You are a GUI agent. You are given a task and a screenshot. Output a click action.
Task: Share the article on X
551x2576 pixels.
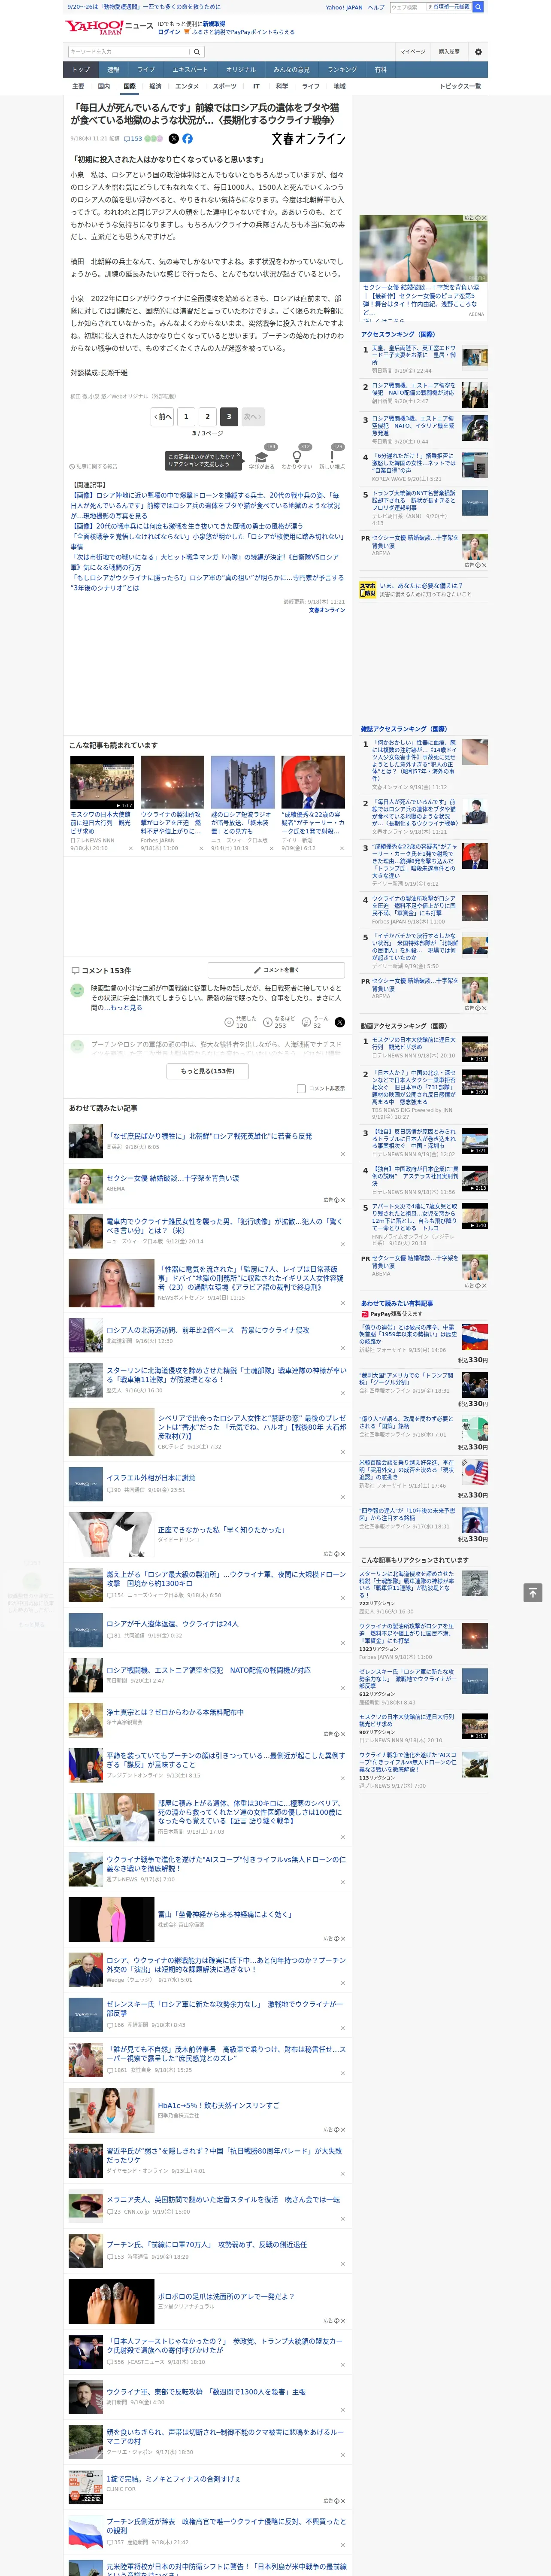click(174, 139)
